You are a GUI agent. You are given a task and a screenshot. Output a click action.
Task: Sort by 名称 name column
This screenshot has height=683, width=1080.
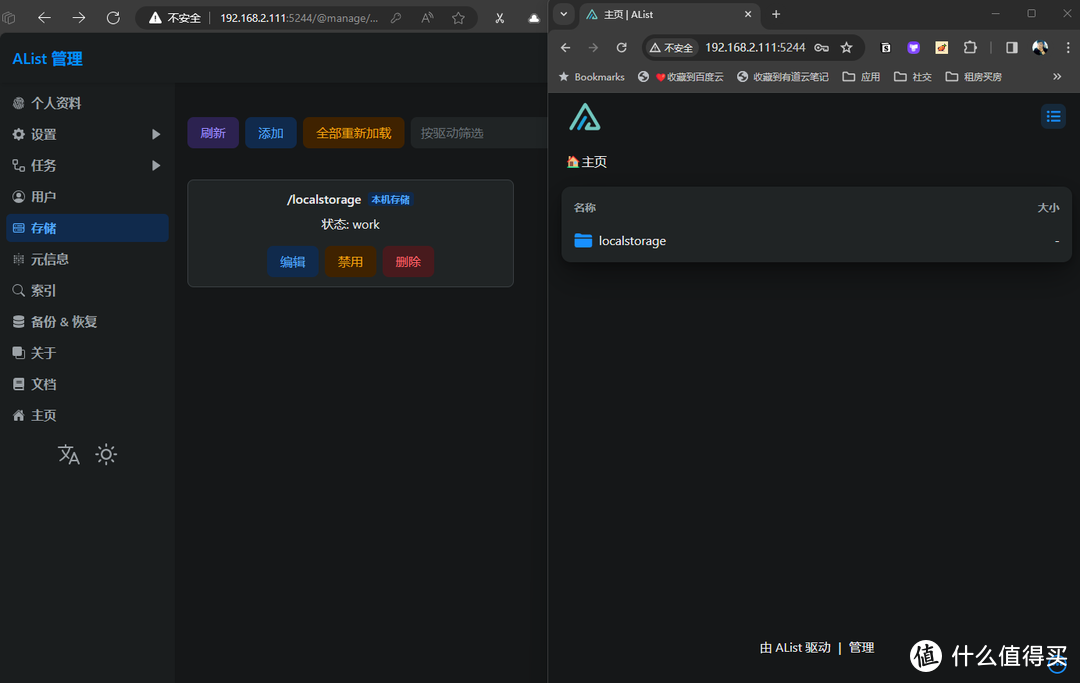[x=585, y=208]
